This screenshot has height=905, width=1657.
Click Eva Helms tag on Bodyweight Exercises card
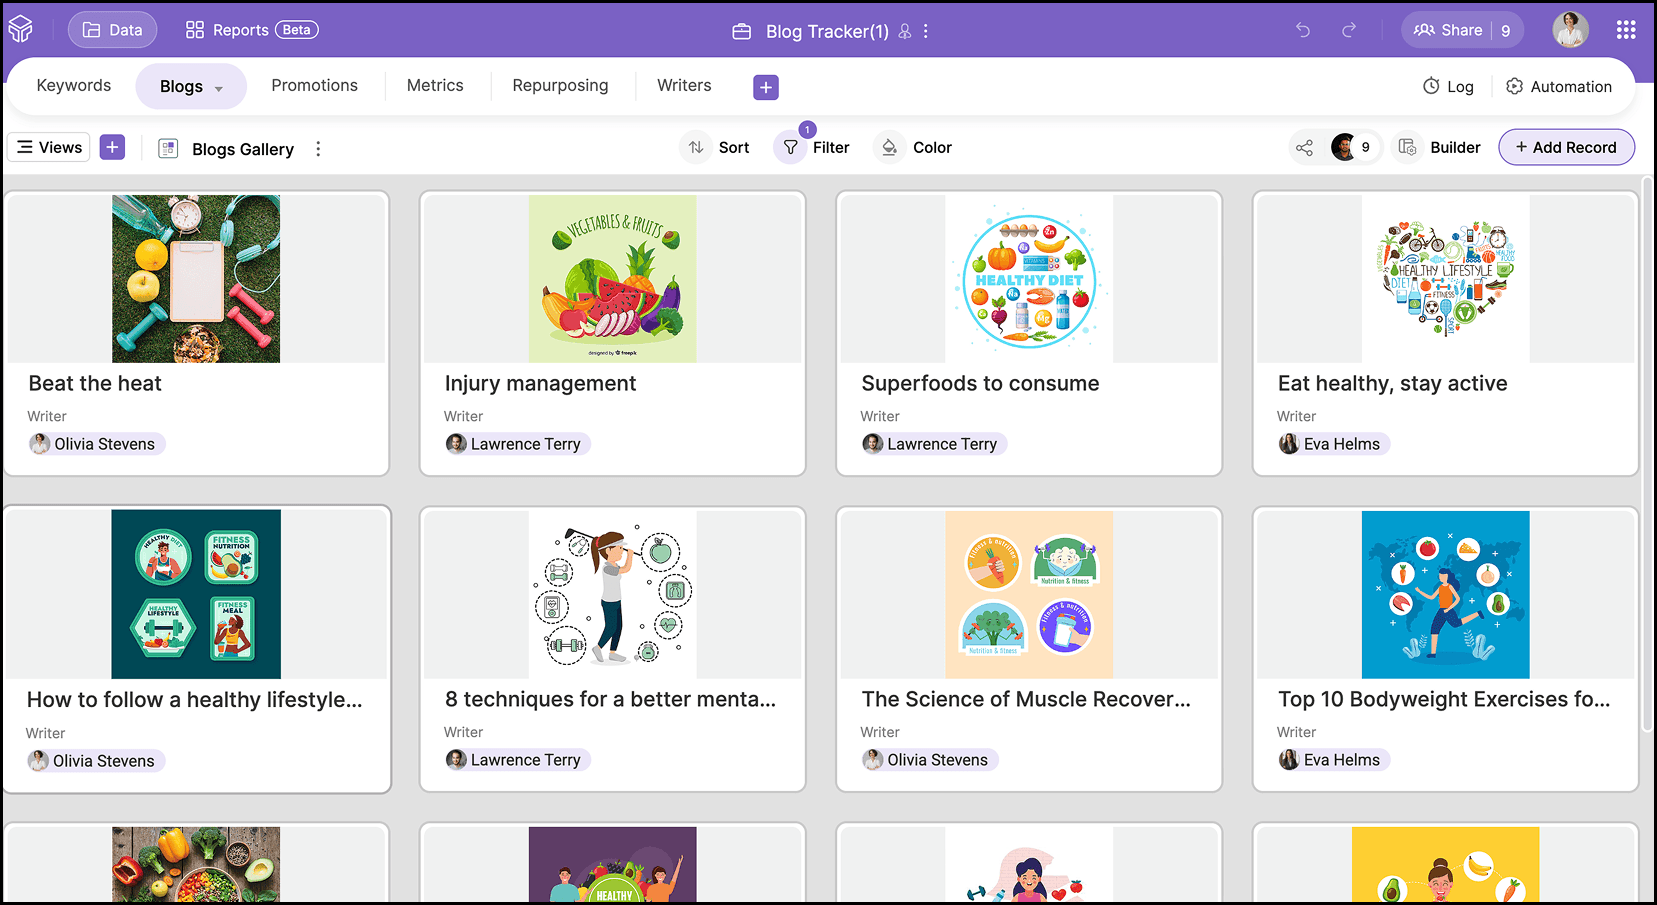pos(1333,760)
